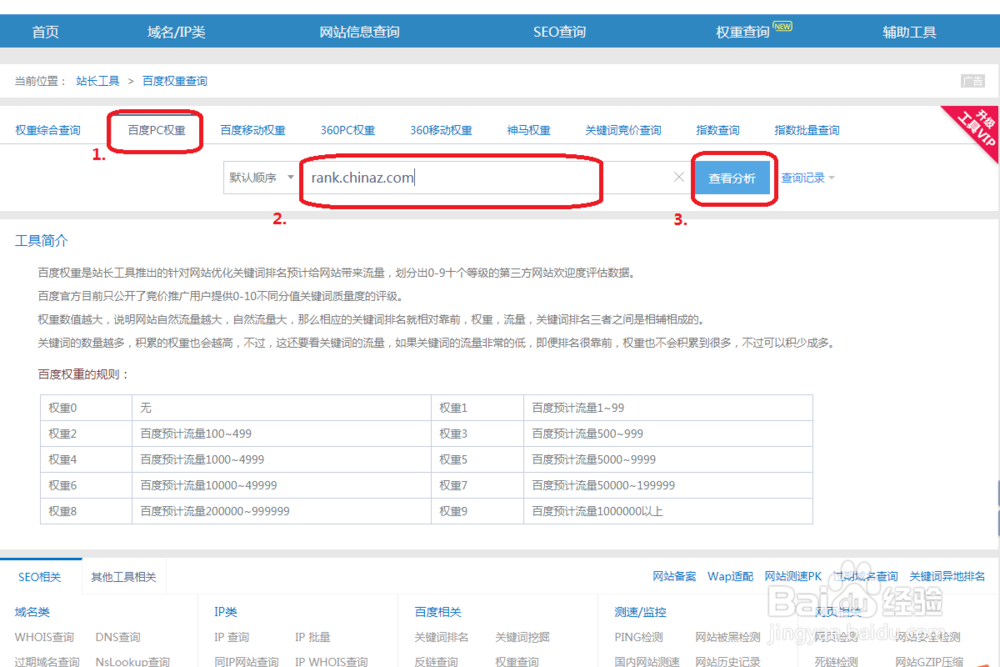Screen dimensions: 1000x667
Task: Click the 工具简介 section heading
Action: point(41,240)
